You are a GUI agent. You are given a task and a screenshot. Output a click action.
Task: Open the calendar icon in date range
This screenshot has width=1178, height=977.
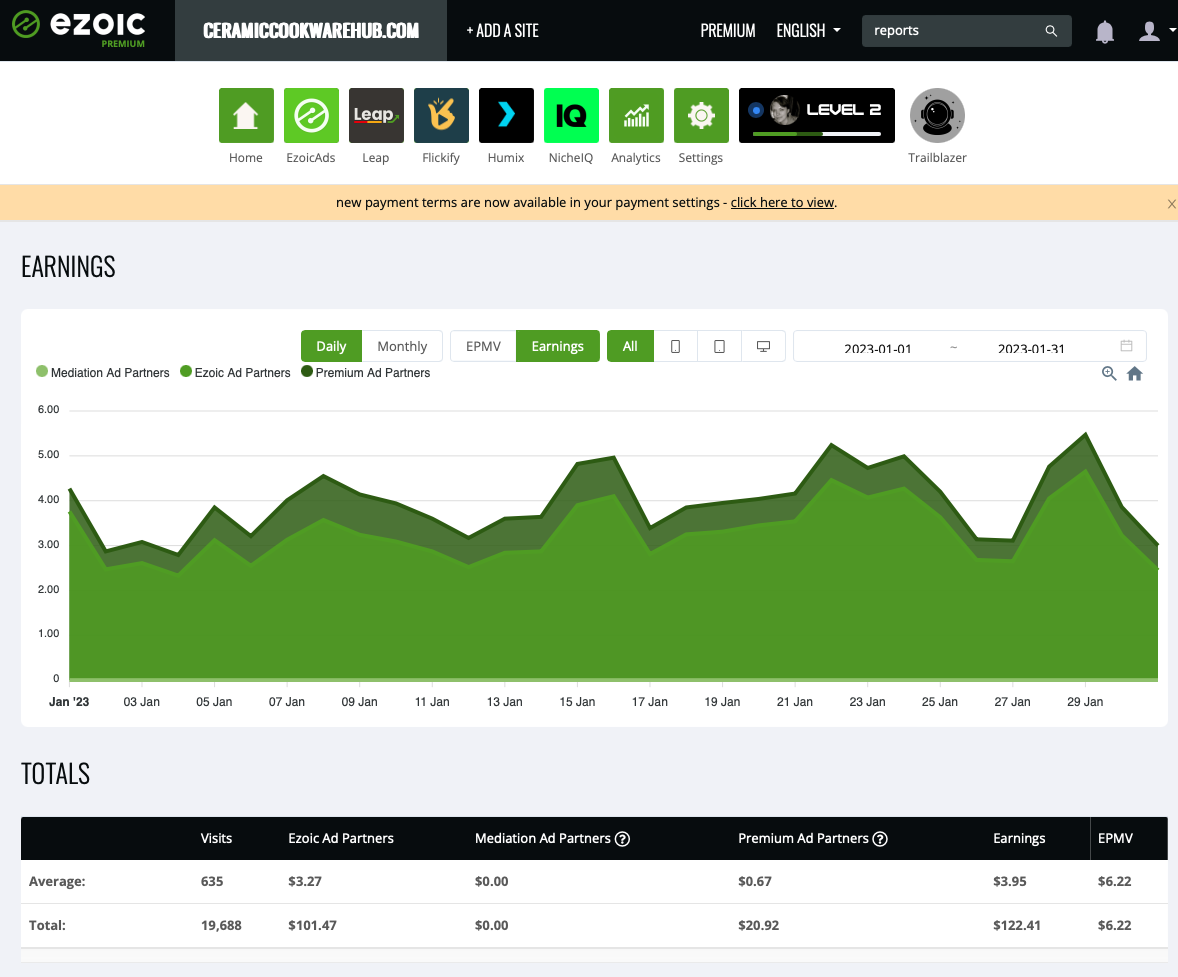pos(1126,346)
